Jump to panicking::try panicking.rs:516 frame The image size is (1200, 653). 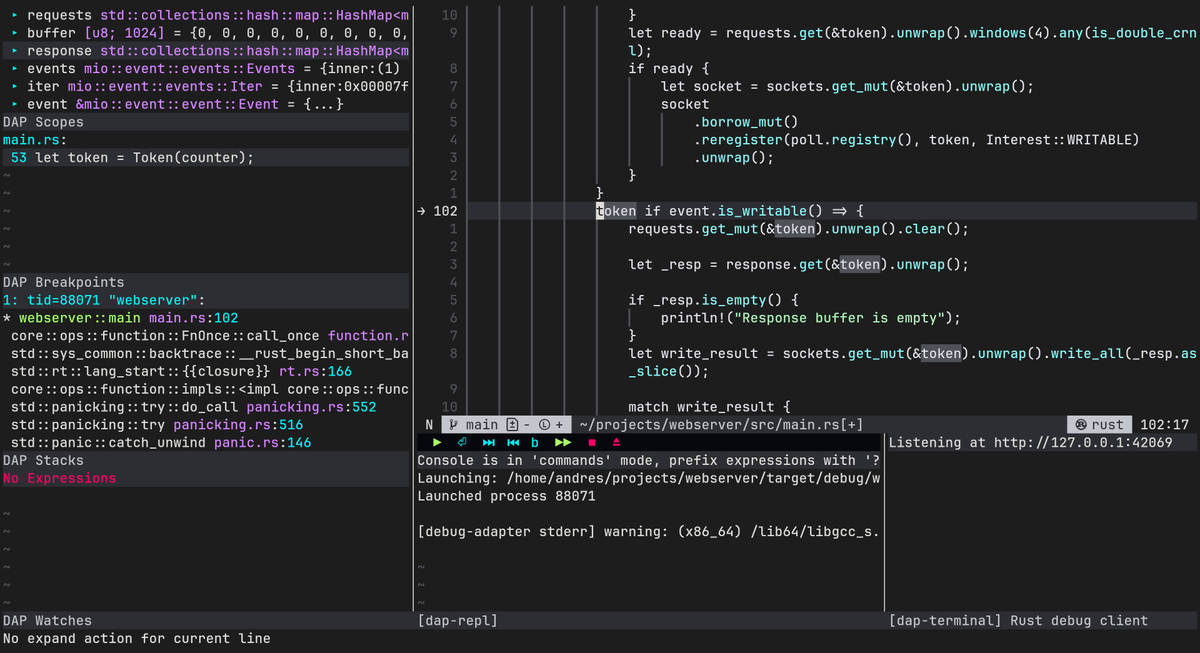click(x=156, y=425)
